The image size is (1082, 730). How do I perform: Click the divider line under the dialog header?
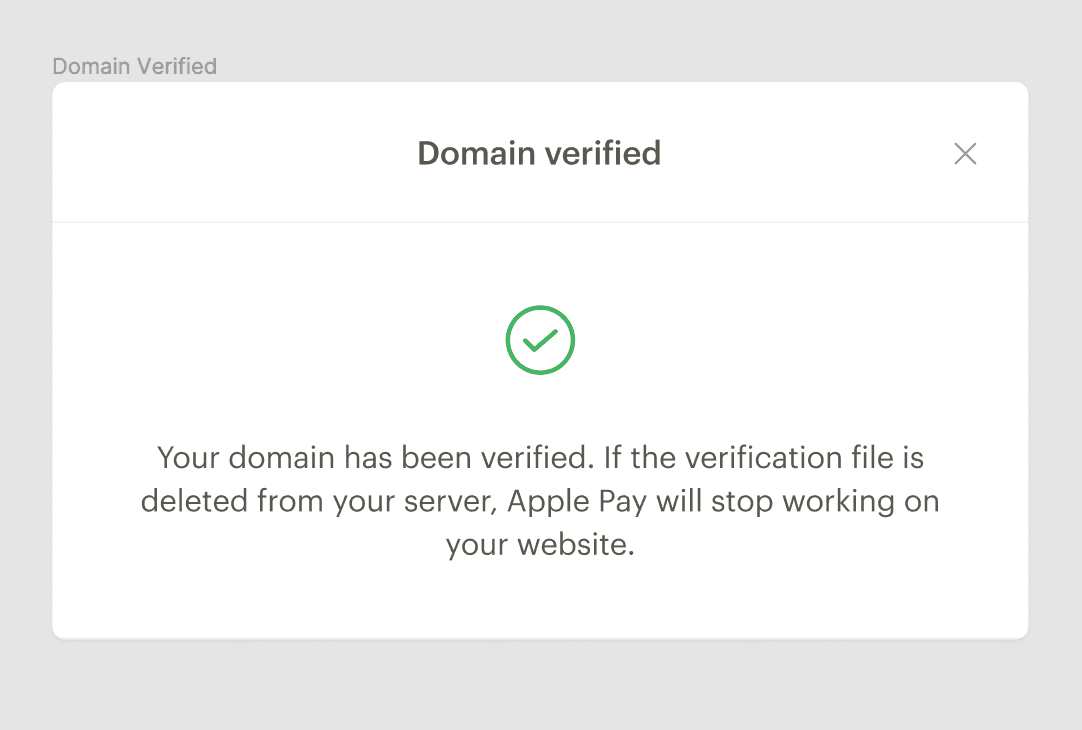[x=540, y=221]
